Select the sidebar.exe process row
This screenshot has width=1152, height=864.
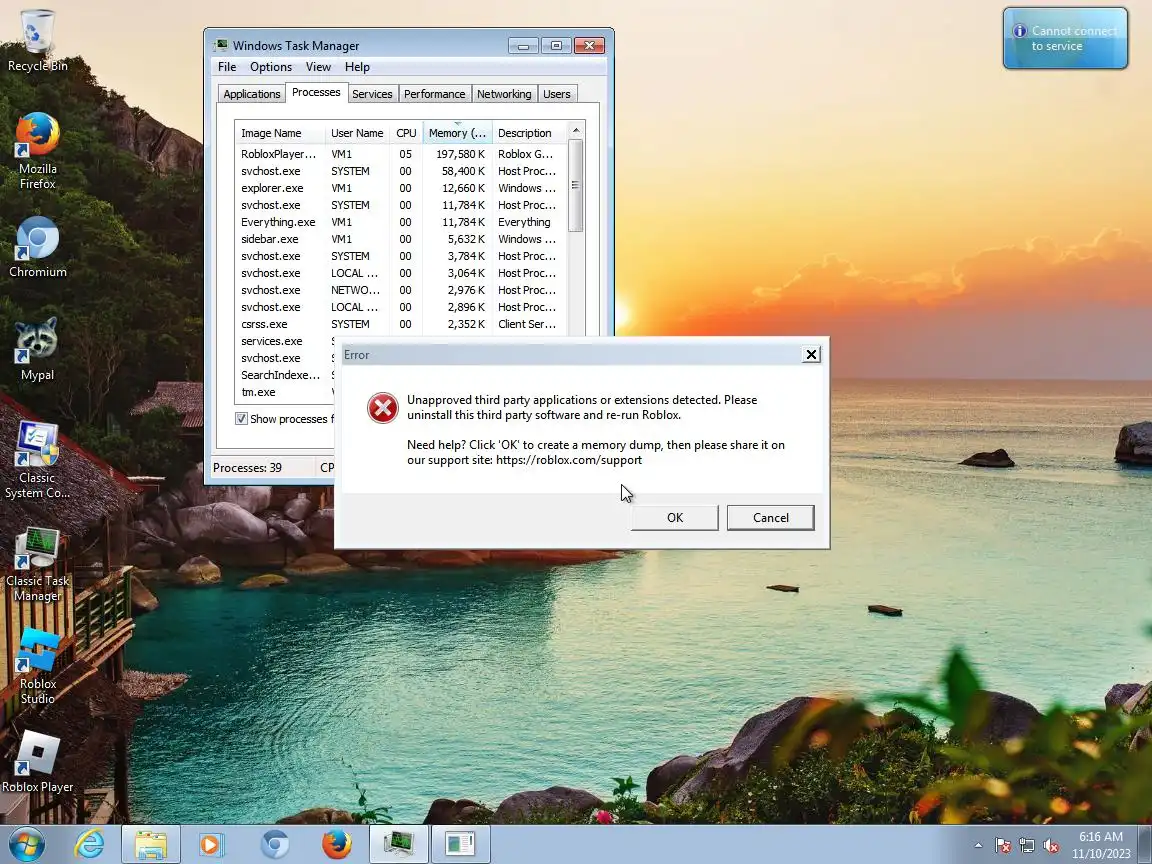point(401,239)
